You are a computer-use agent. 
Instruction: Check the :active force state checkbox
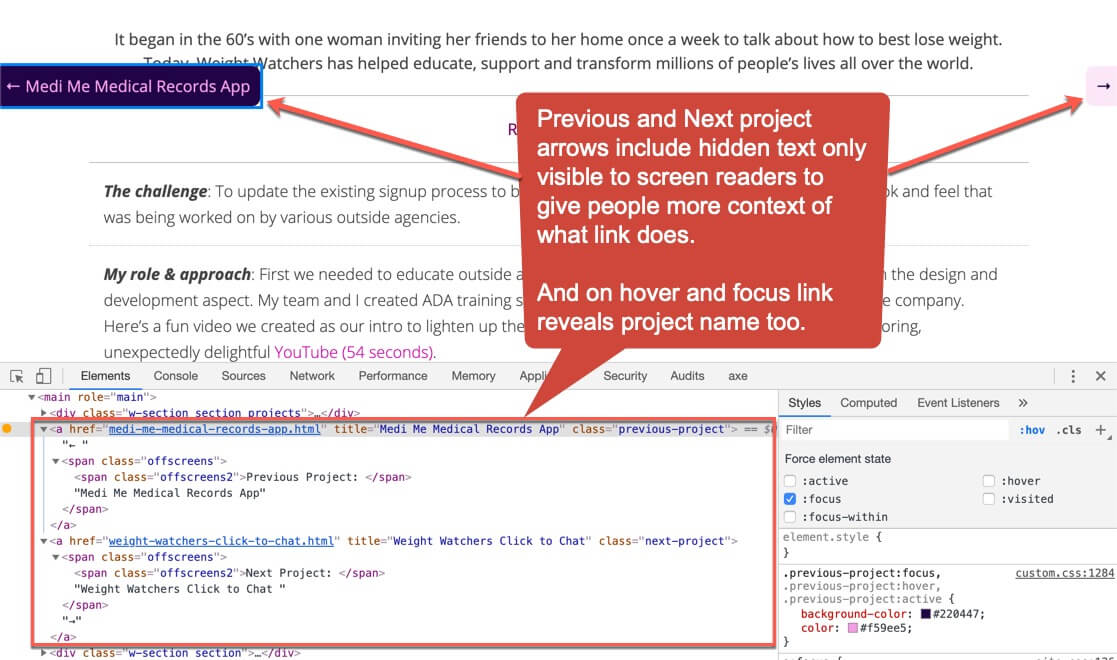[790, 481]
